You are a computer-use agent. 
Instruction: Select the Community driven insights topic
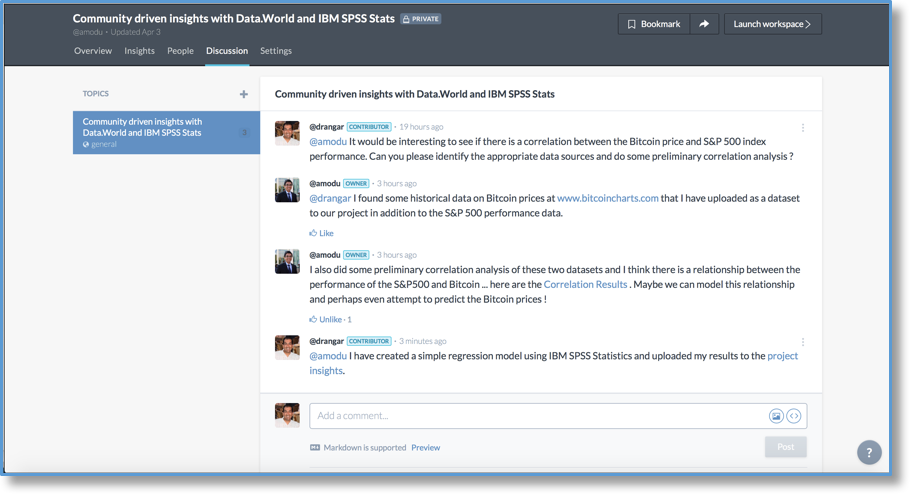[x=166, y=132]
